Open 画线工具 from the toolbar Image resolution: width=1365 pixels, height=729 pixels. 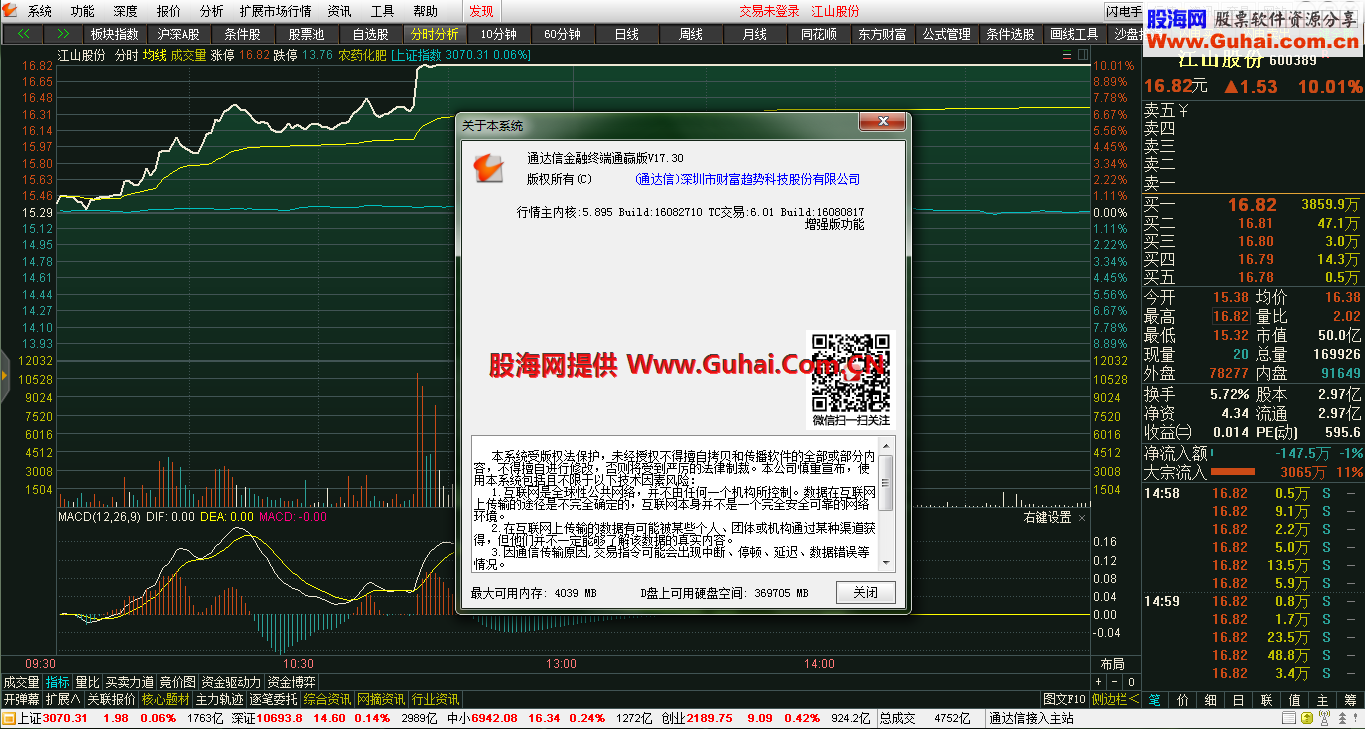(x=1074, y=34)
